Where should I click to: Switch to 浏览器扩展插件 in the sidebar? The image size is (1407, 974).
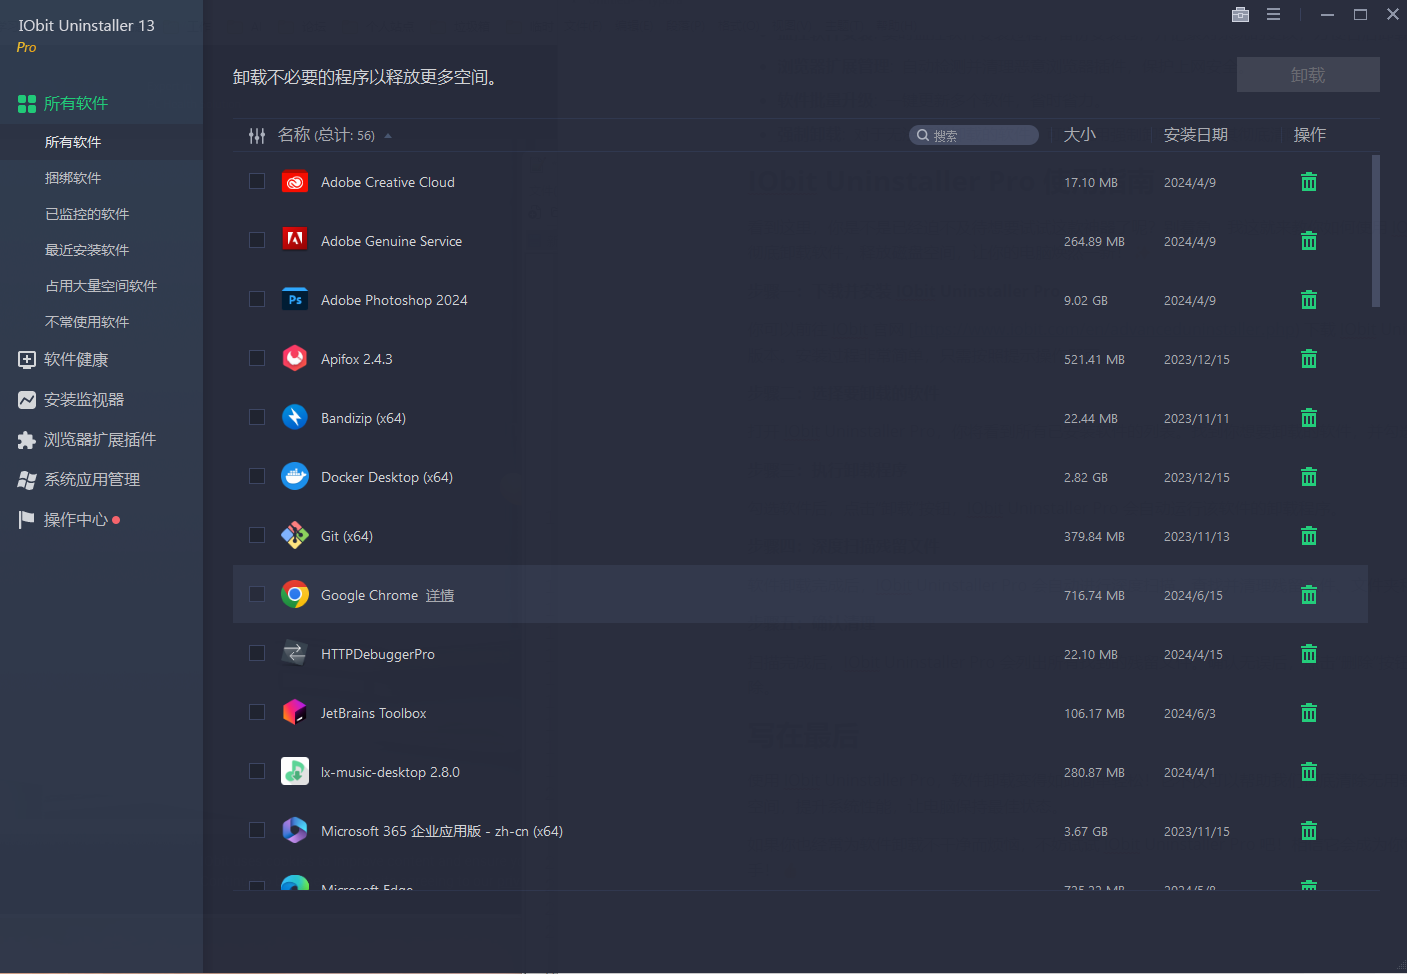pos(99,440)
